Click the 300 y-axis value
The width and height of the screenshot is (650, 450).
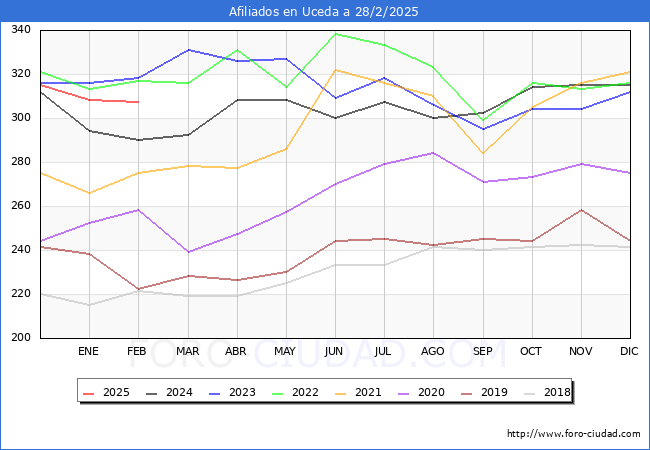[x=21, y=118]
